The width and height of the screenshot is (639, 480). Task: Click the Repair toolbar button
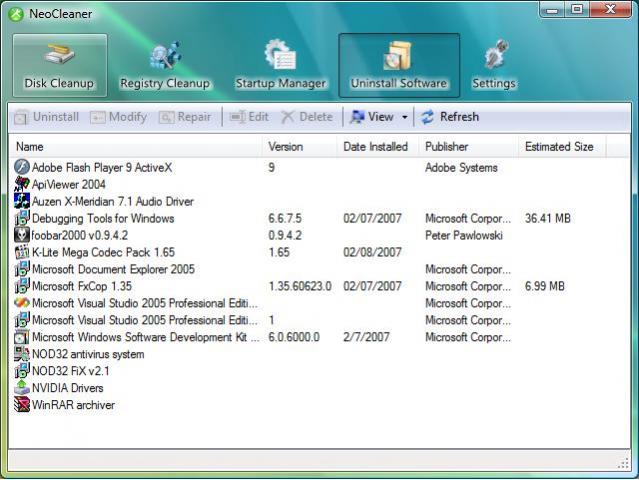click(185, 117)
